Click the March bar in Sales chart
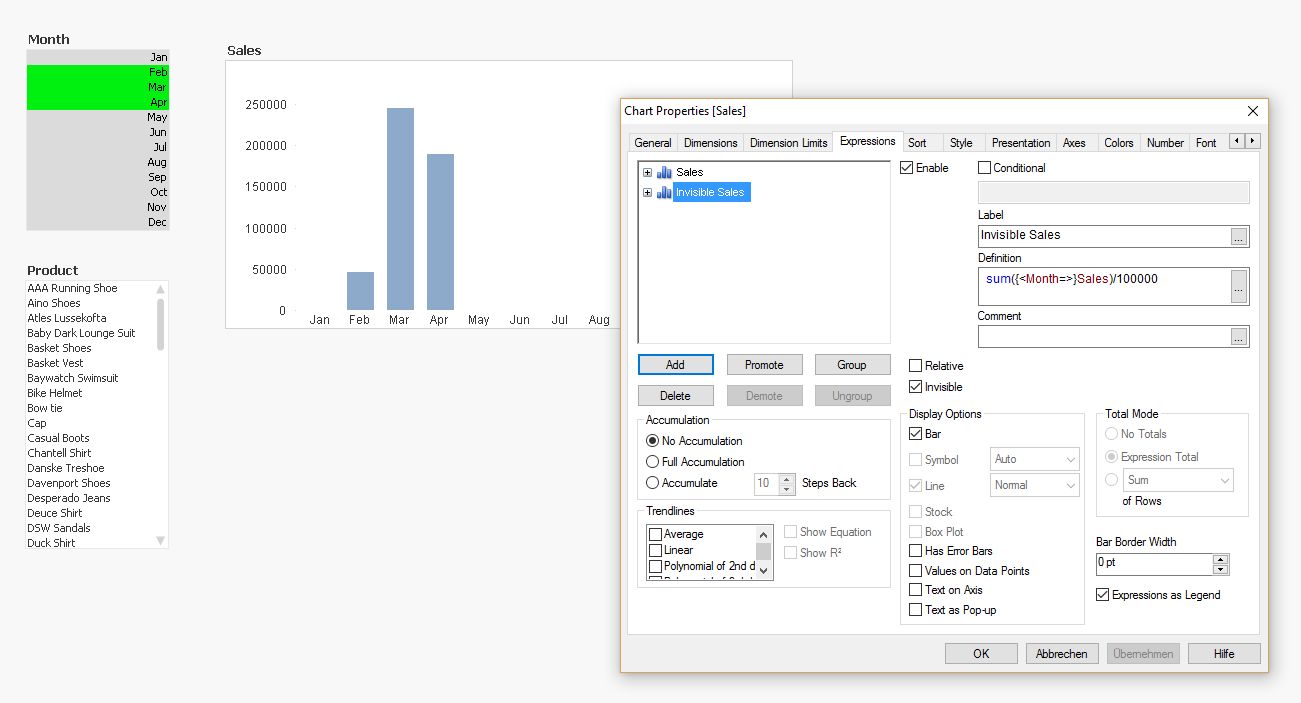 (400, 209)
